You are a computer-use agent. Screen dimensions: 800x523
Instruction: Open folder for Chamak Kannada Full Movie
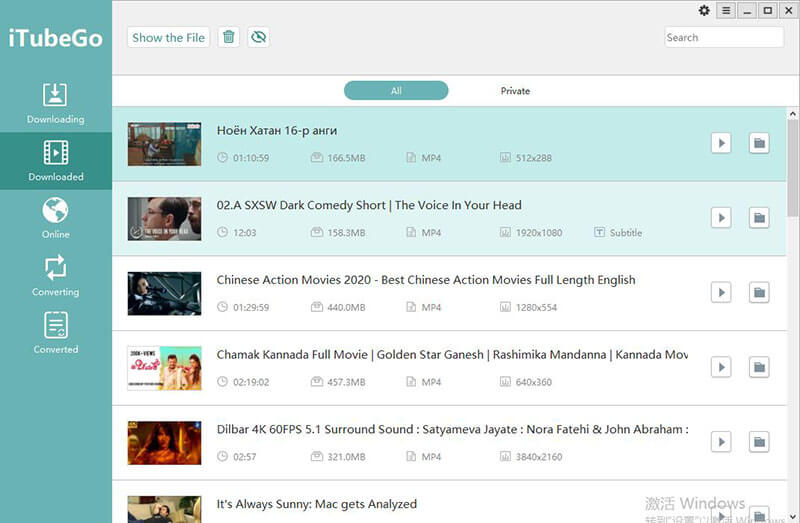coord(759,367)
